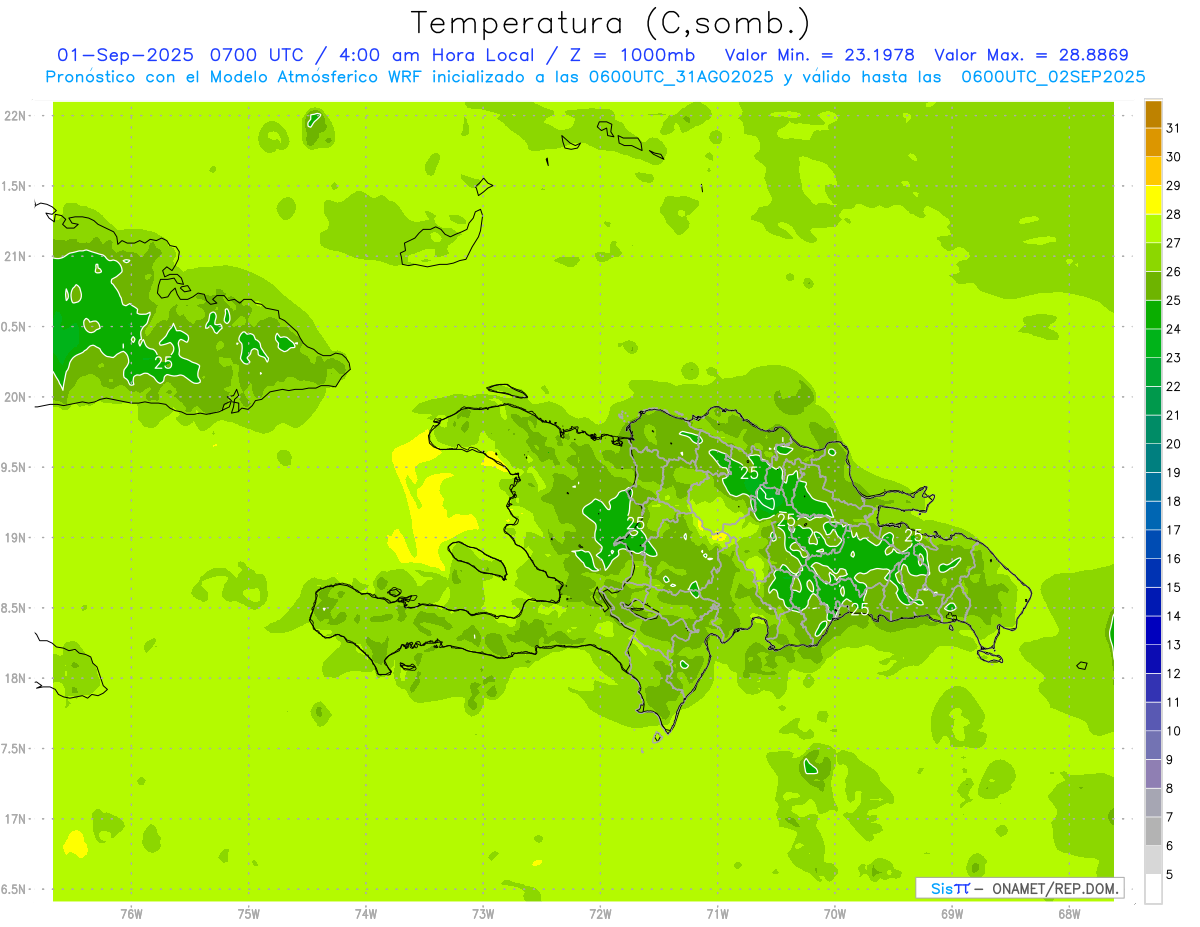
Task: Click the "73W" longitude axis label
Action: click(483, 913)
